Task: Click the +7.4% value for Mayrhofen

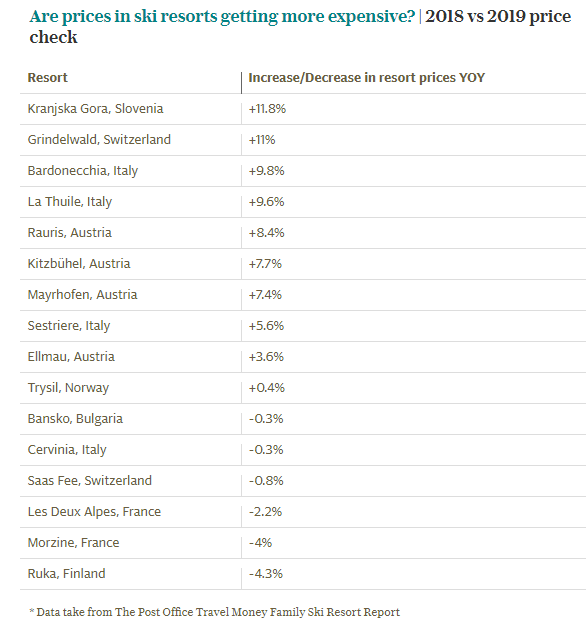Action: (x=265, y=295)
